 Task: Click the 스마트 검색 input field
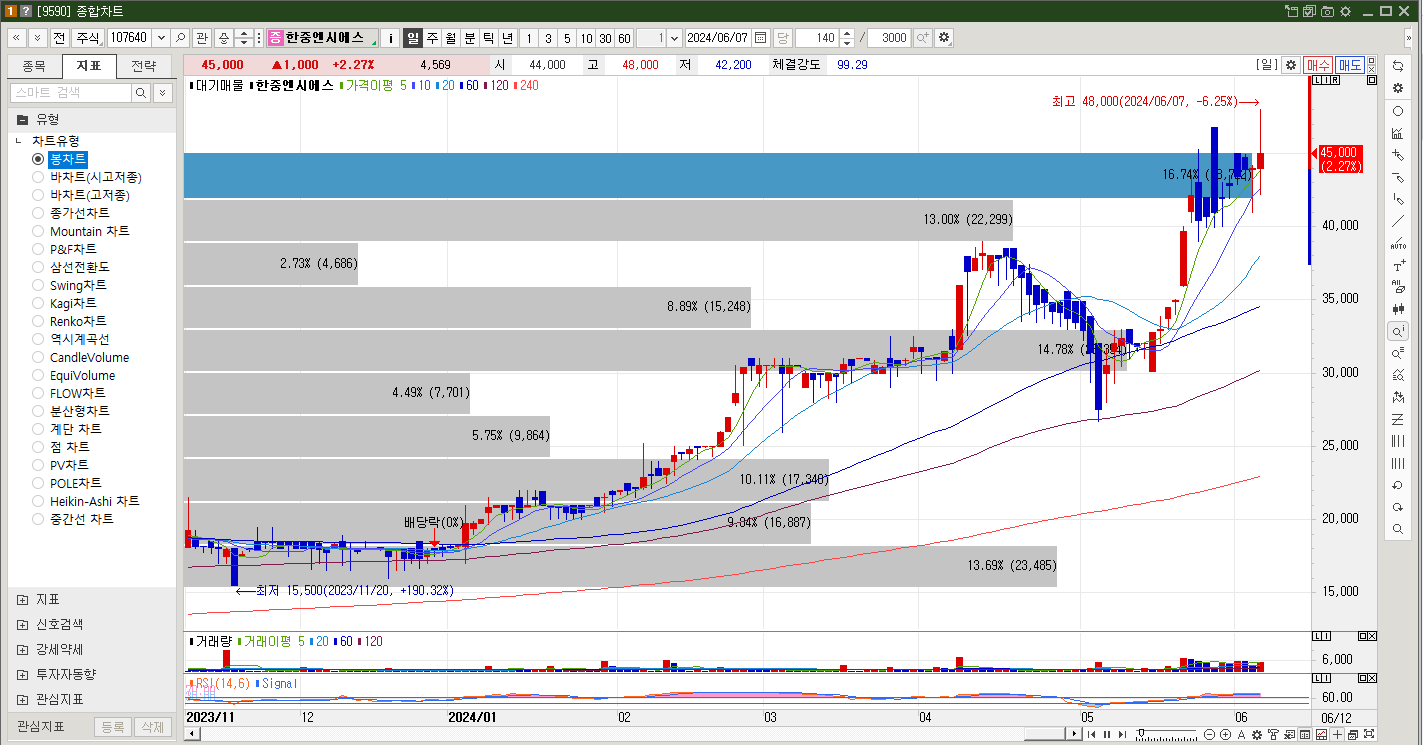pyautogui.click(x=71, y=93)
